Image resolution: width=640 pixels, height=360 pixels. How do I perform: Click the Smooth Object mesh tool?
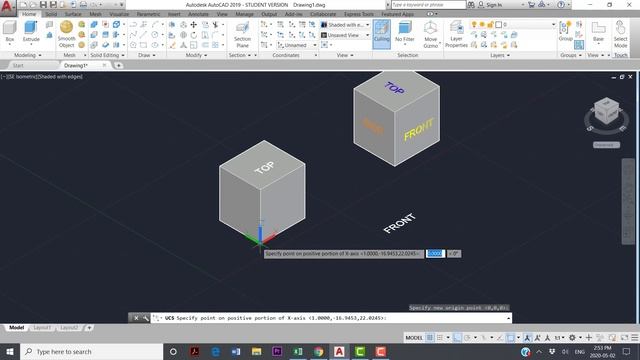click(x=66, y=34)
